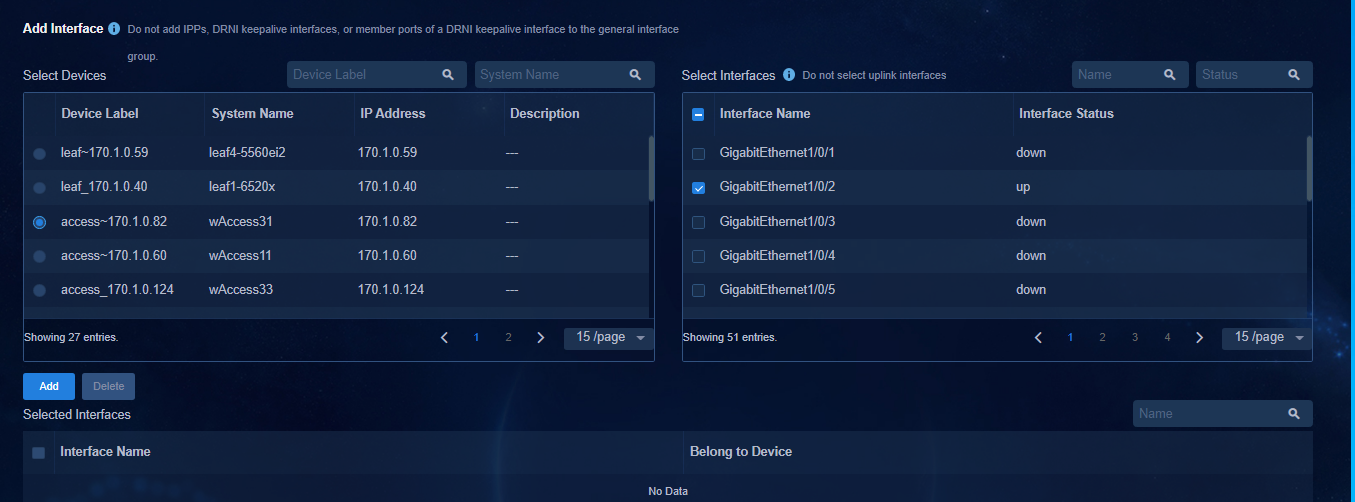Image resolution: width=1355 pixels, height=502 pixels.
Task: Open page 2 of interfaces table
Action: 1102,337
